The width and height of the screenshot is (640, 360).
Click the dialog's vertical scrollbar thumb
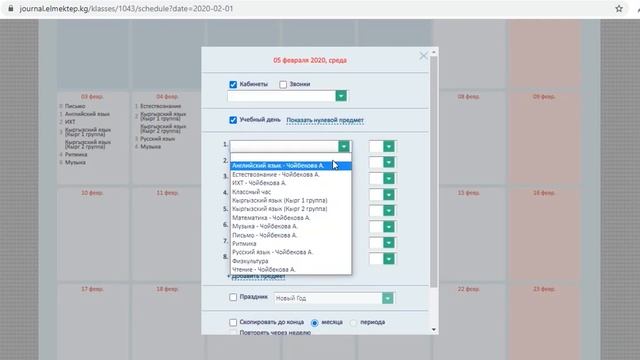433,171
